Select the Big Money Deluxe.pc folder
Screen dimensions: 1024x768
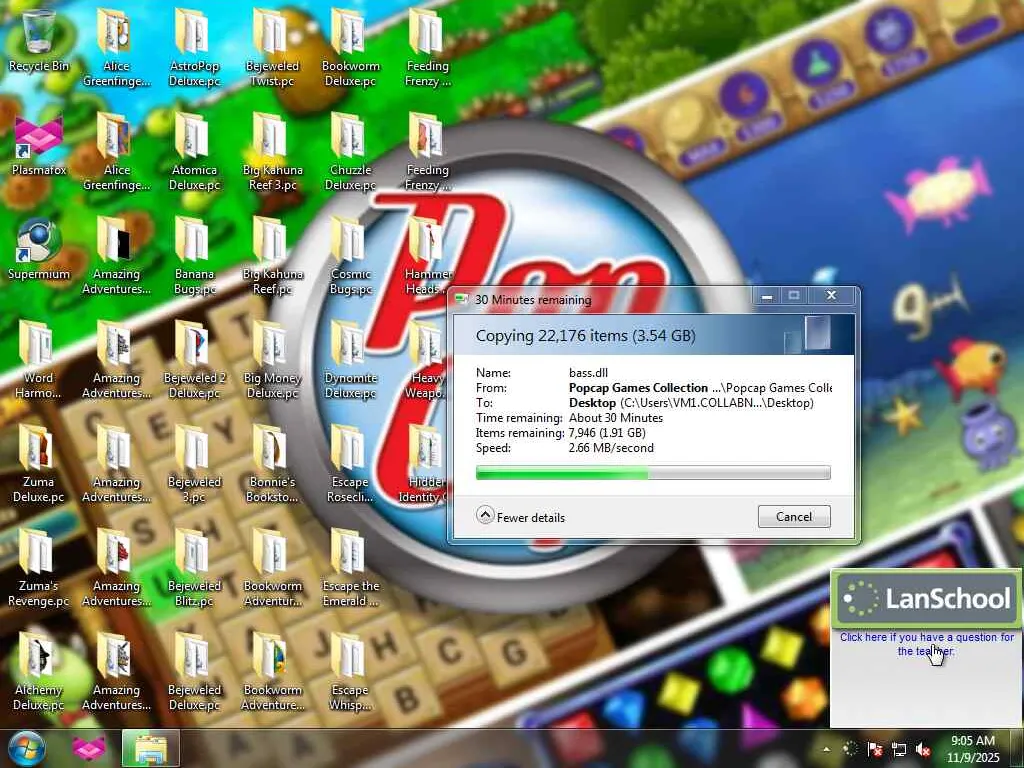(272, 361)
